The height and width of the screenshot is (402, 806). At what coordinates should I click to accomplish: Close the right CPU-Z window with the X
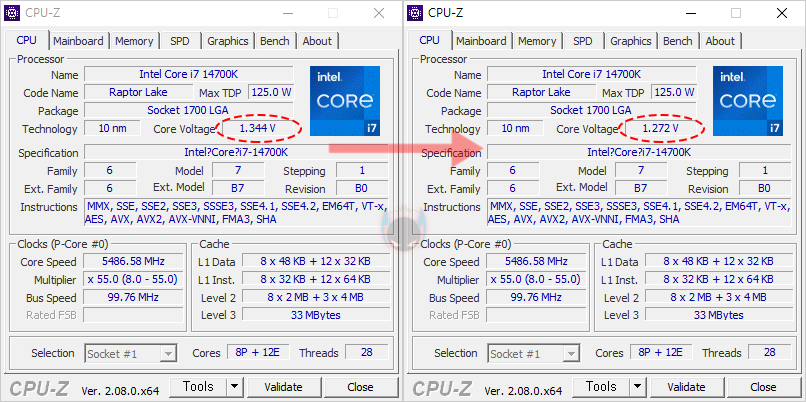click(x=782, y=13)
